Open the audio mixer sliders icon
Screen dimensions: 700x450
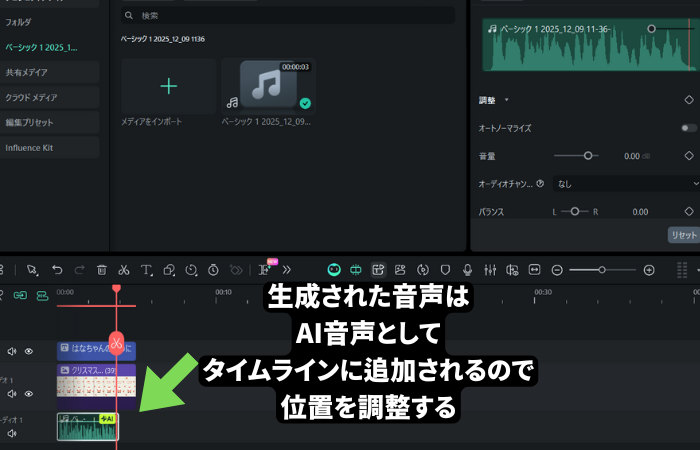point(490,270)
